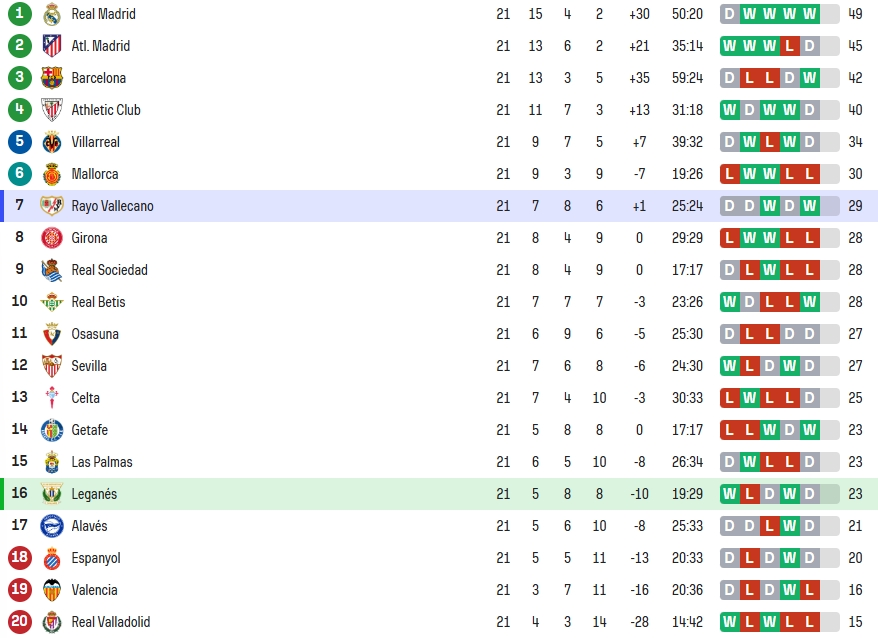This screenshot has height=638, width=878.
Task: Click the Alavés blue crest icon
Action: [52, 526]
